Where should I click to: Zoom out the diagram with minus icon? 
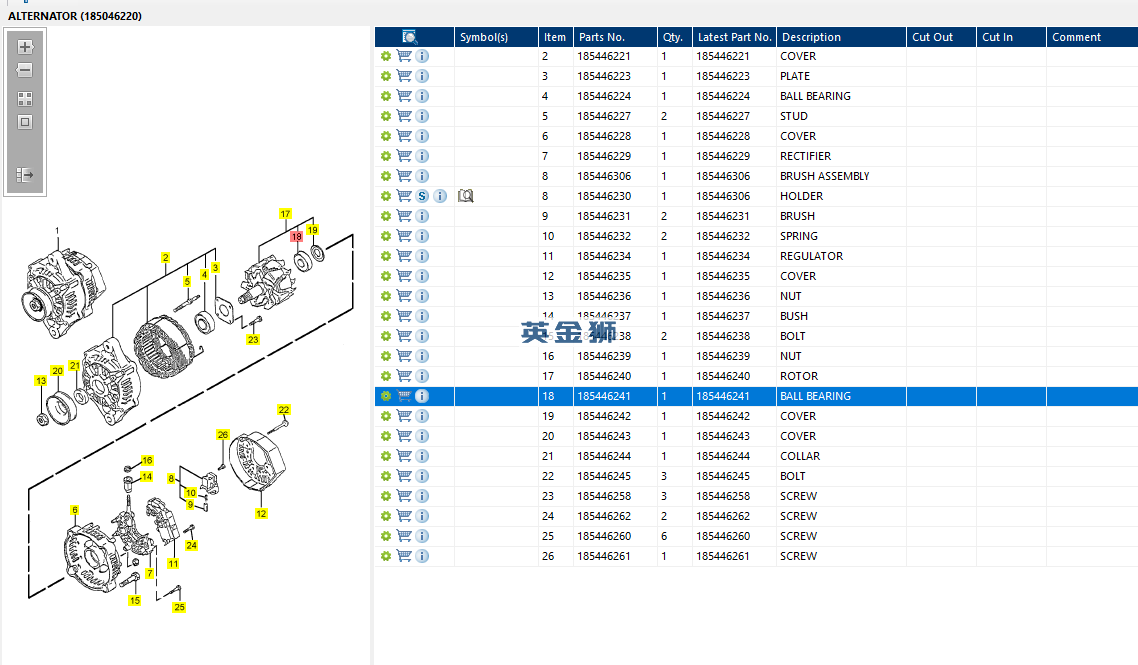25,70
